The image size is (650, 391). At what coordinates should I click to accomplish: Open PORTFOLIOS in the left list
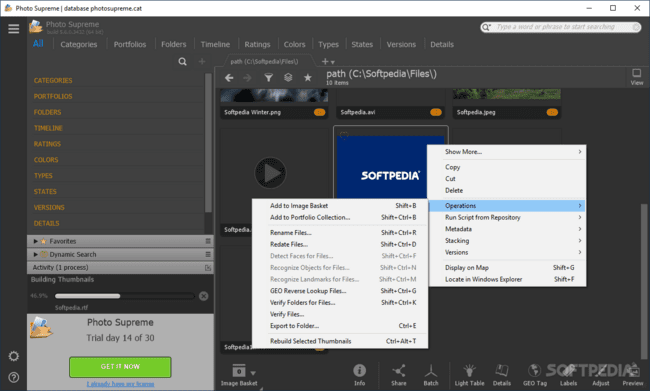pos(53,96)
